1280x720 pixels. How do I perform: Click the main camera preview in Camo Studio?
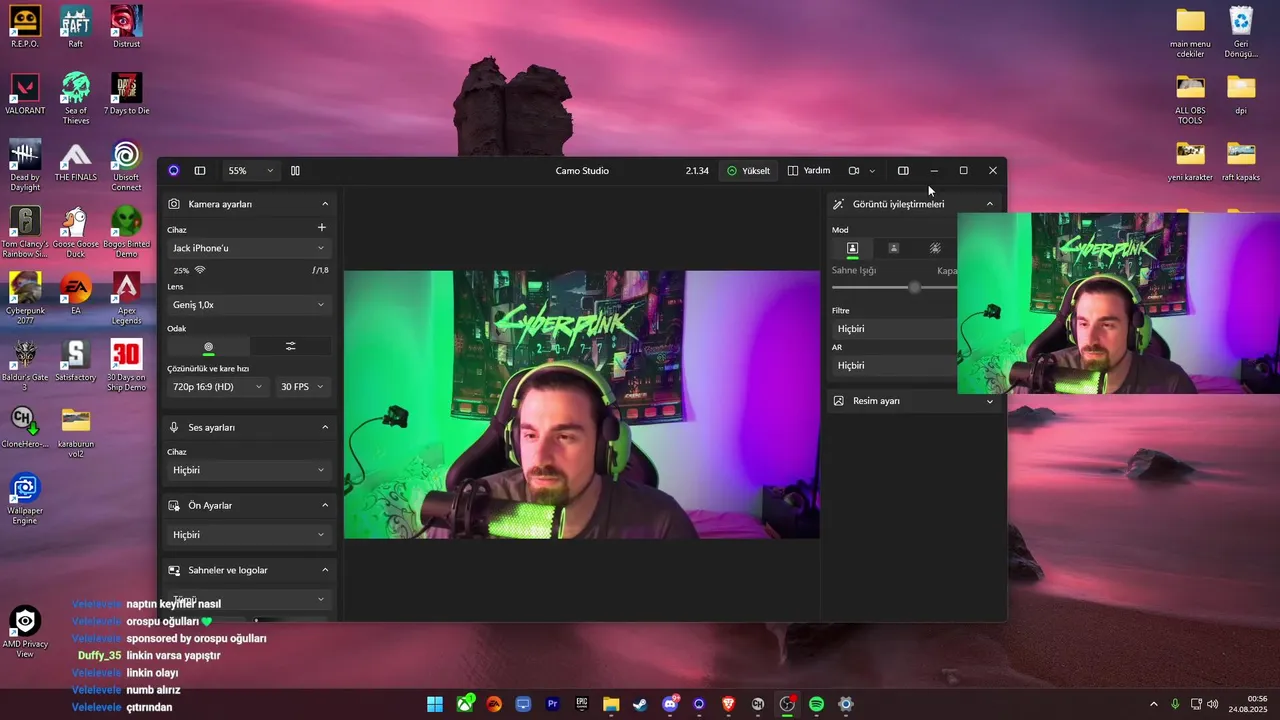581,404
